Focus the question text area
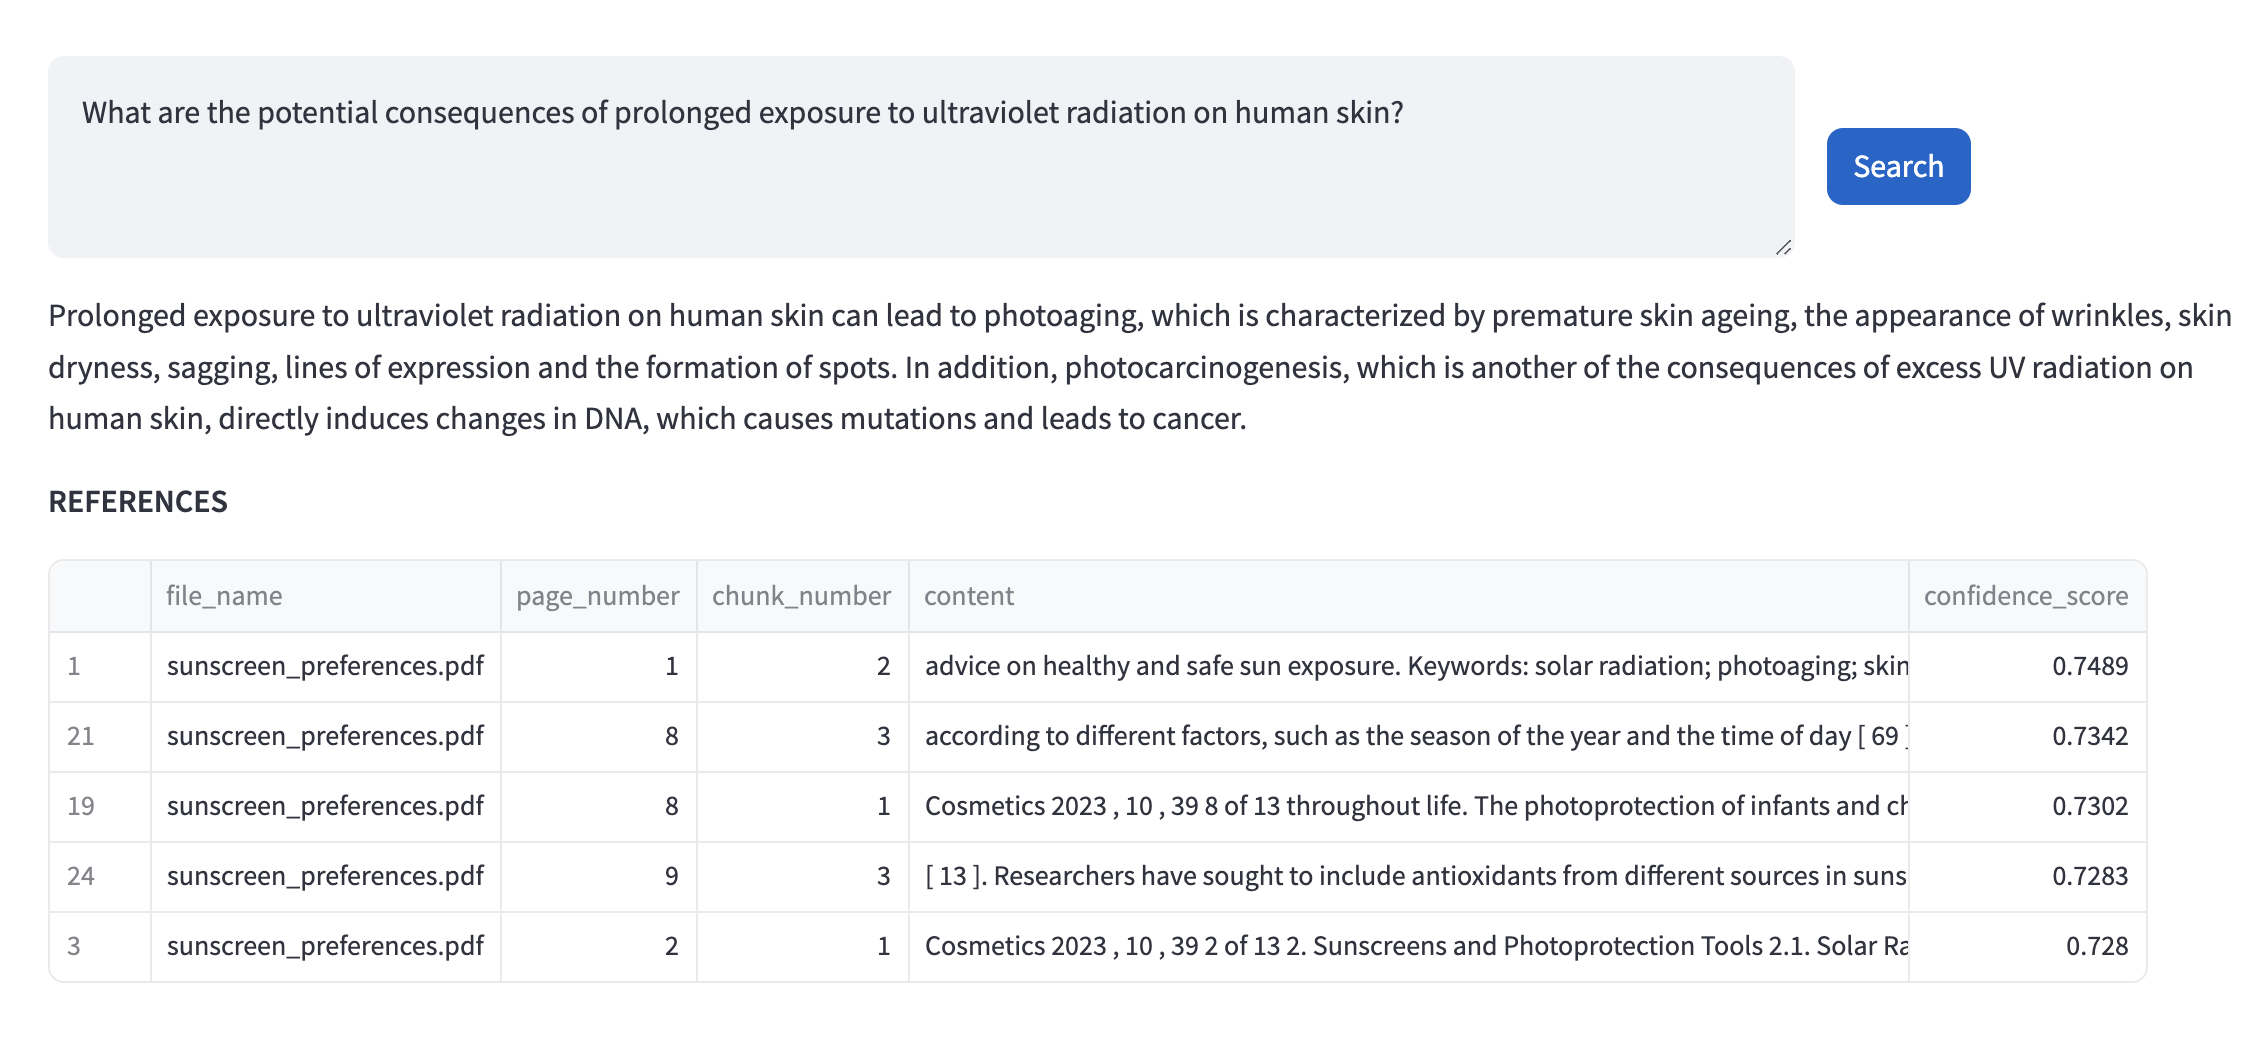Image resolution: width=2250 pixels, height=1042 pixels. pos(921,157)
